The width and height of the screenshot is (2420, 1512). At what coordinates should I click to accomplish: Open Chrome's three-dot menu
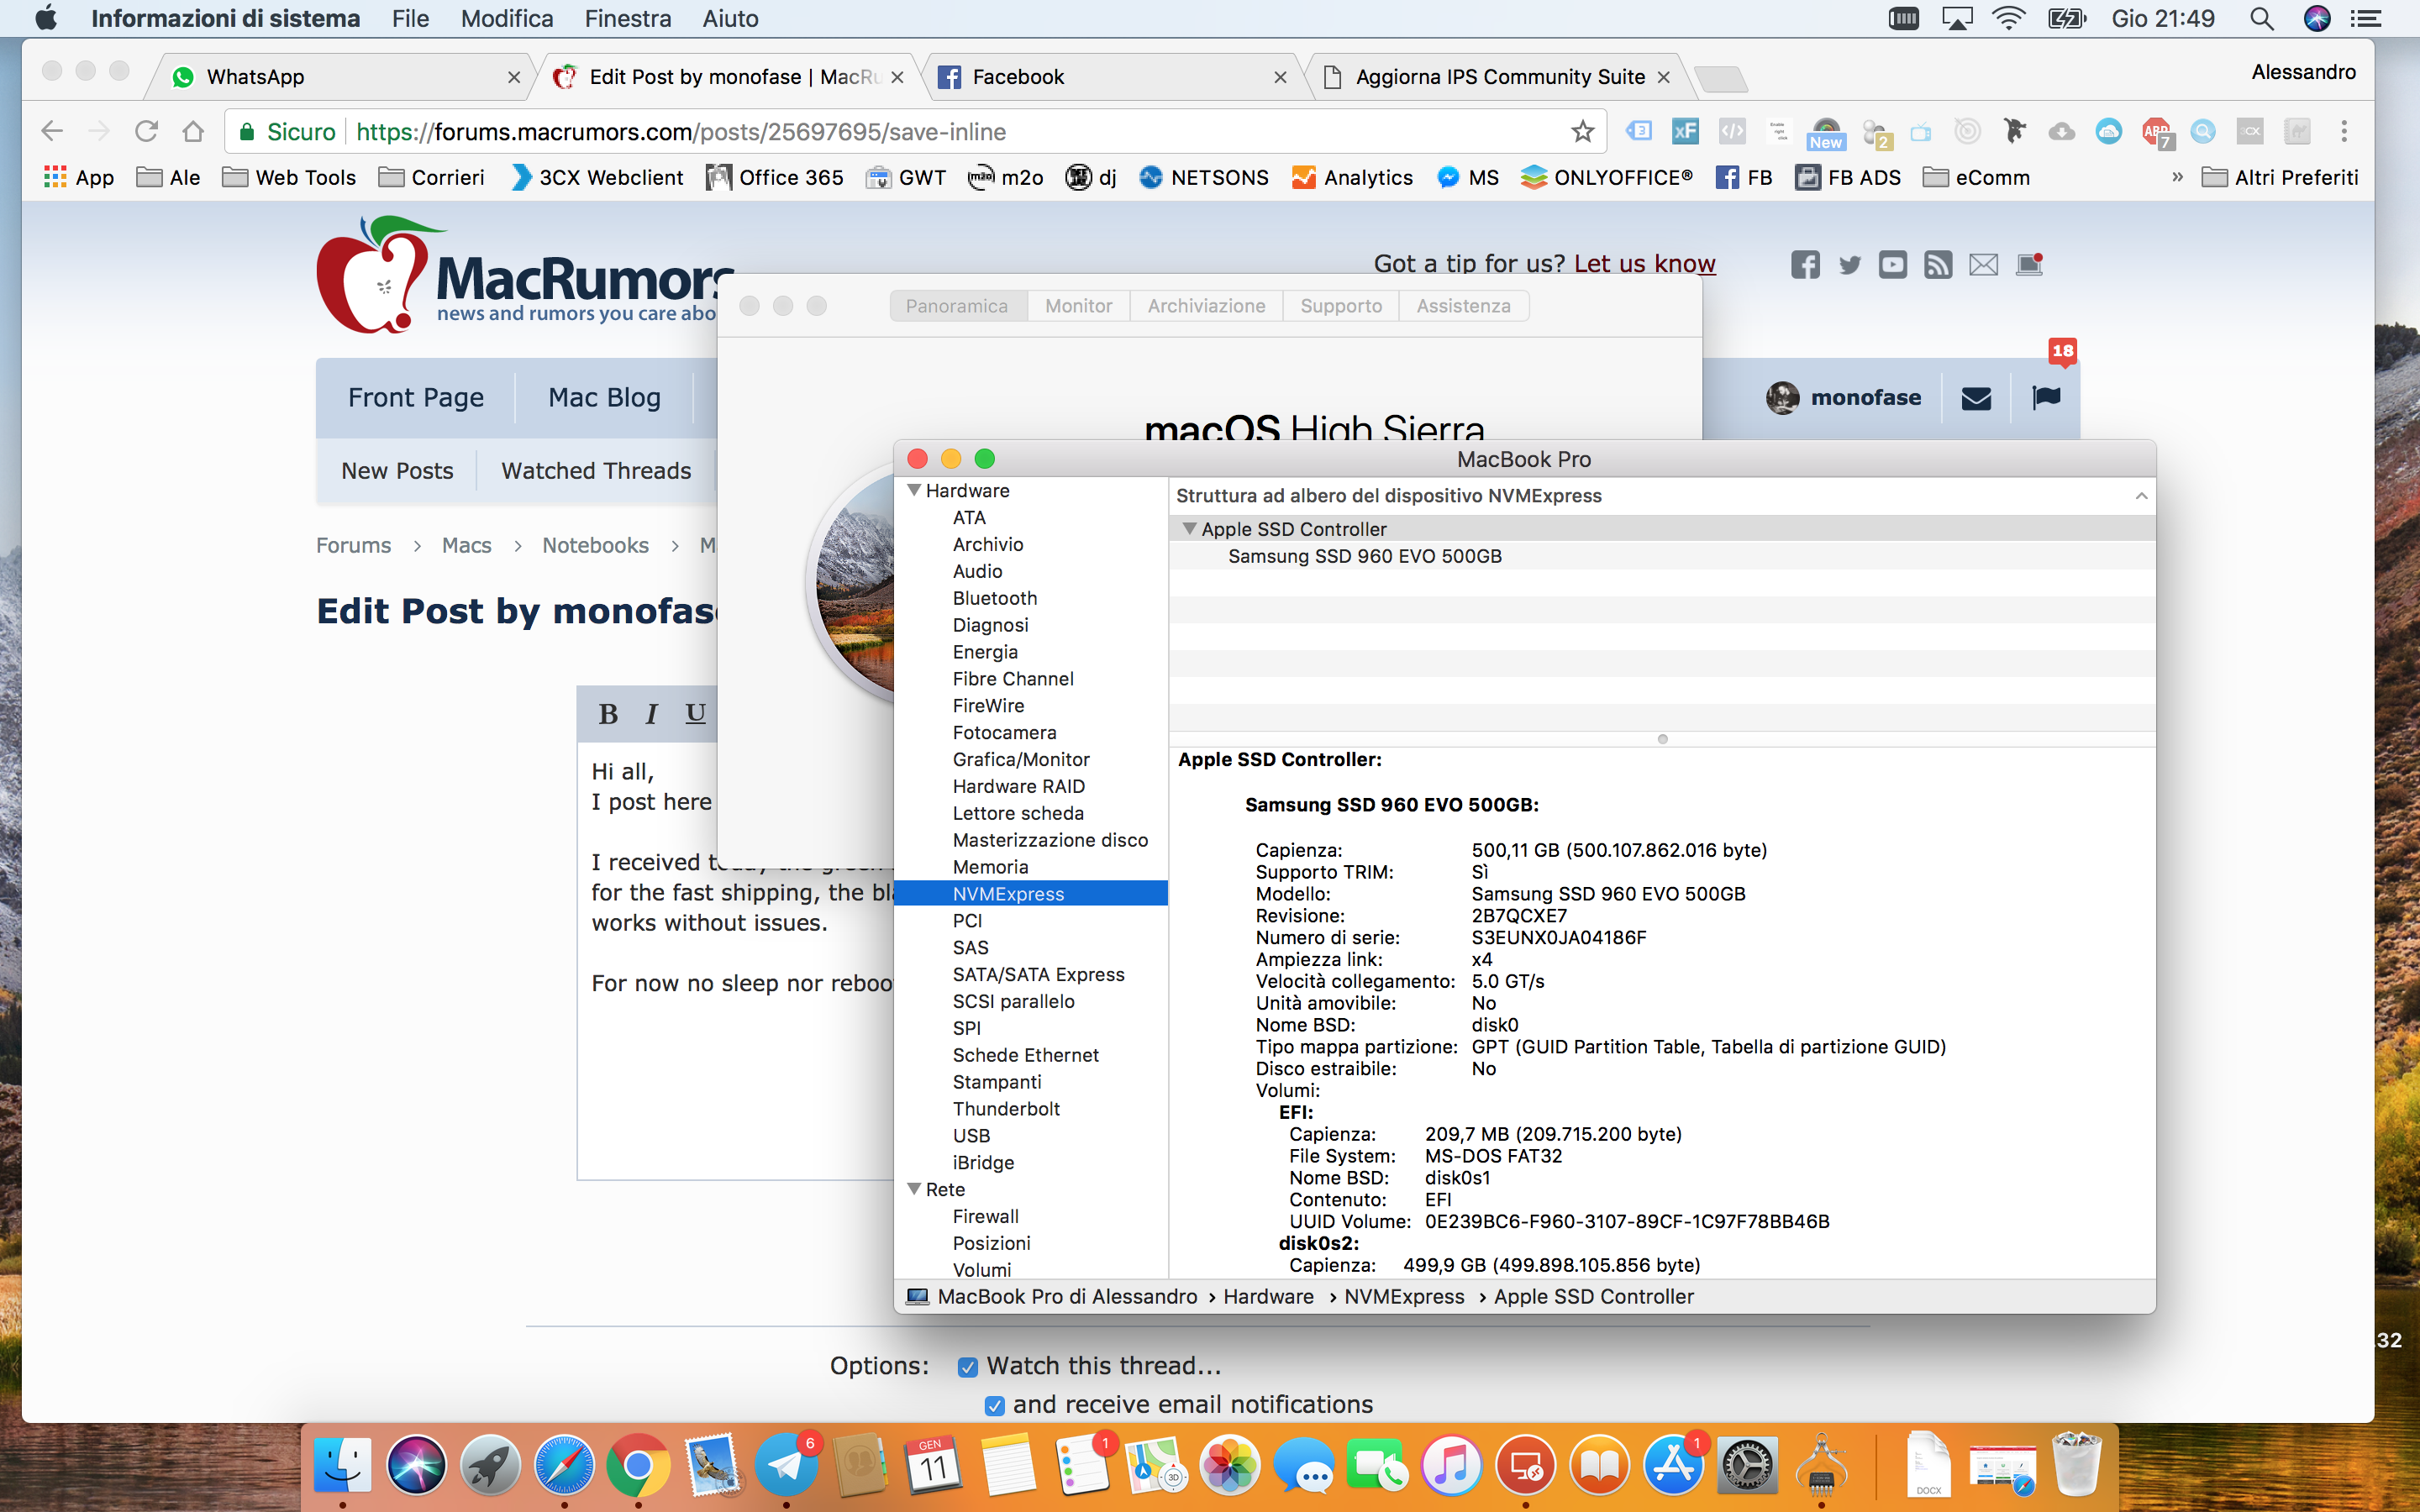pos(2344,131)
